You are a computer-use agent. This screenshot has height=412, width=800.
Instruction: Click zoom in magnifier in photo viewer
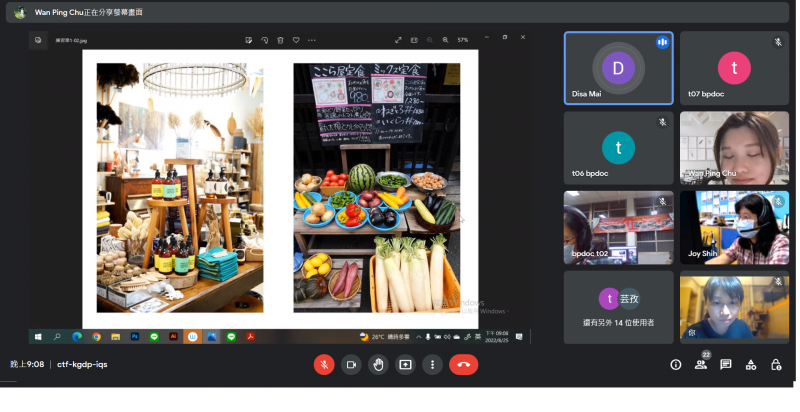445,40
